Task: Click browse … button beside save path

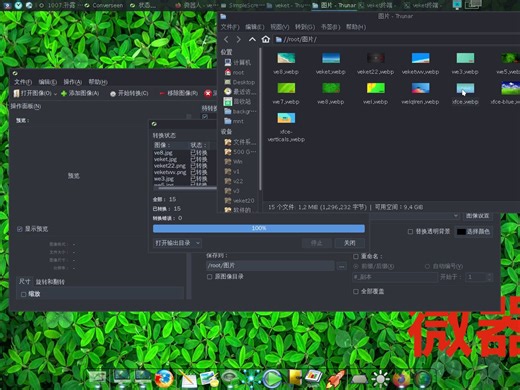Action: point(341,266)
